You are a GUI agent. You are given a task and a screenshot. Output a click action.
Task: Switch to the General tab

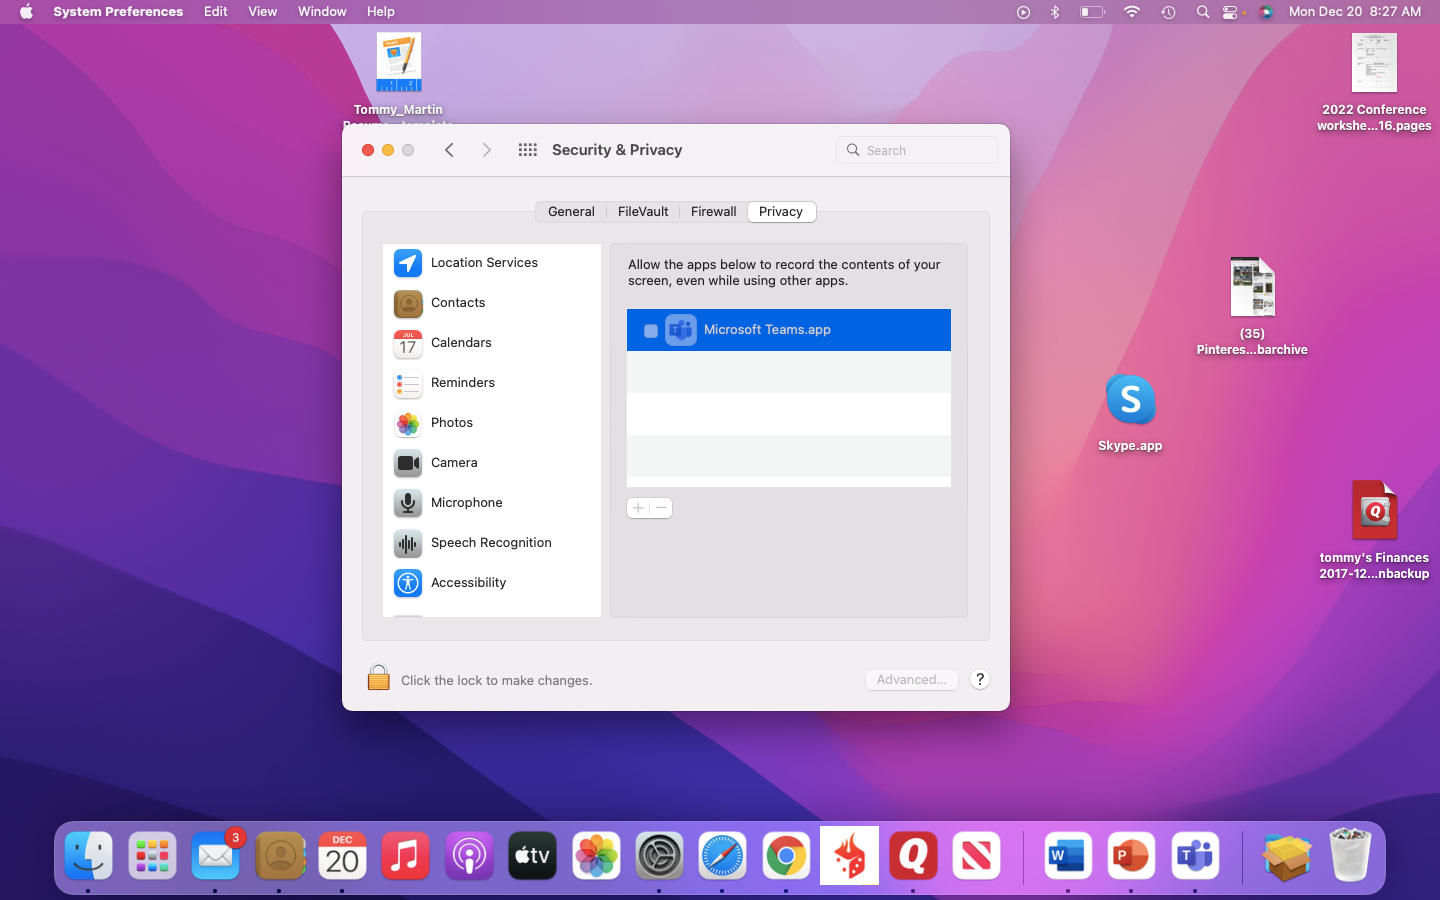(571, 212)
